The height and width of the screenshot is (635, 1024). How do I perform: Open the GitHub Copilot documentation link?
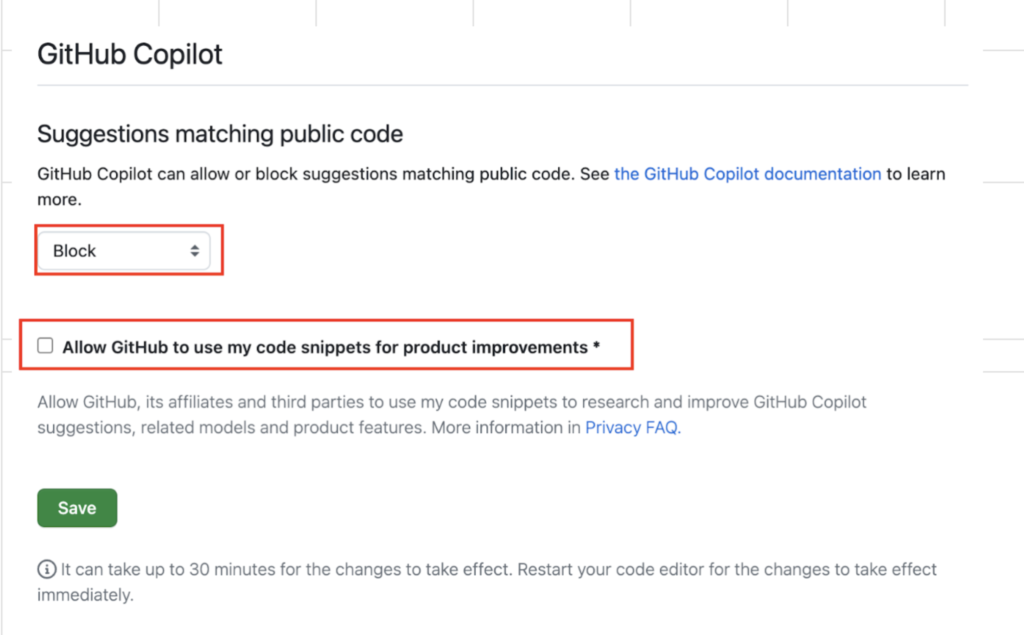tap(747, 173)
